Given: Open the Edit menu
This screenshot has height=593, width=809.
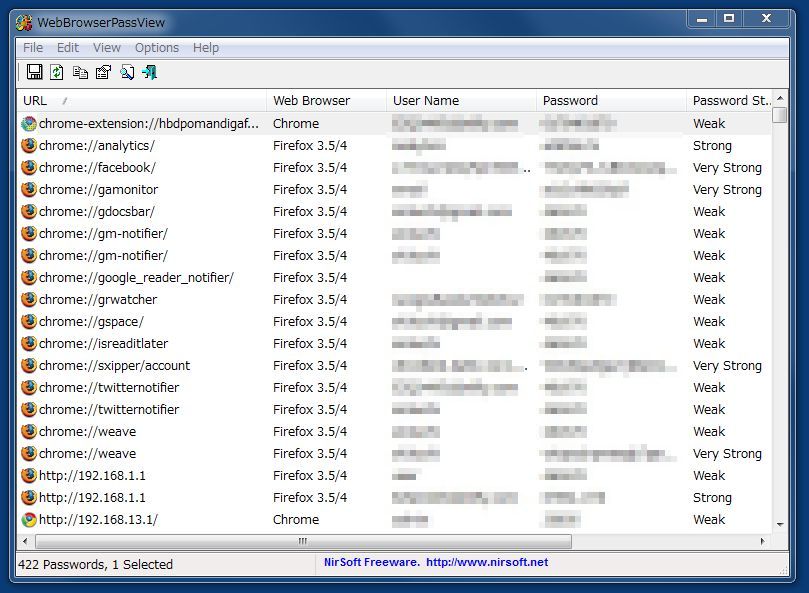Looking at the screenshot, I should pos(68,47).
